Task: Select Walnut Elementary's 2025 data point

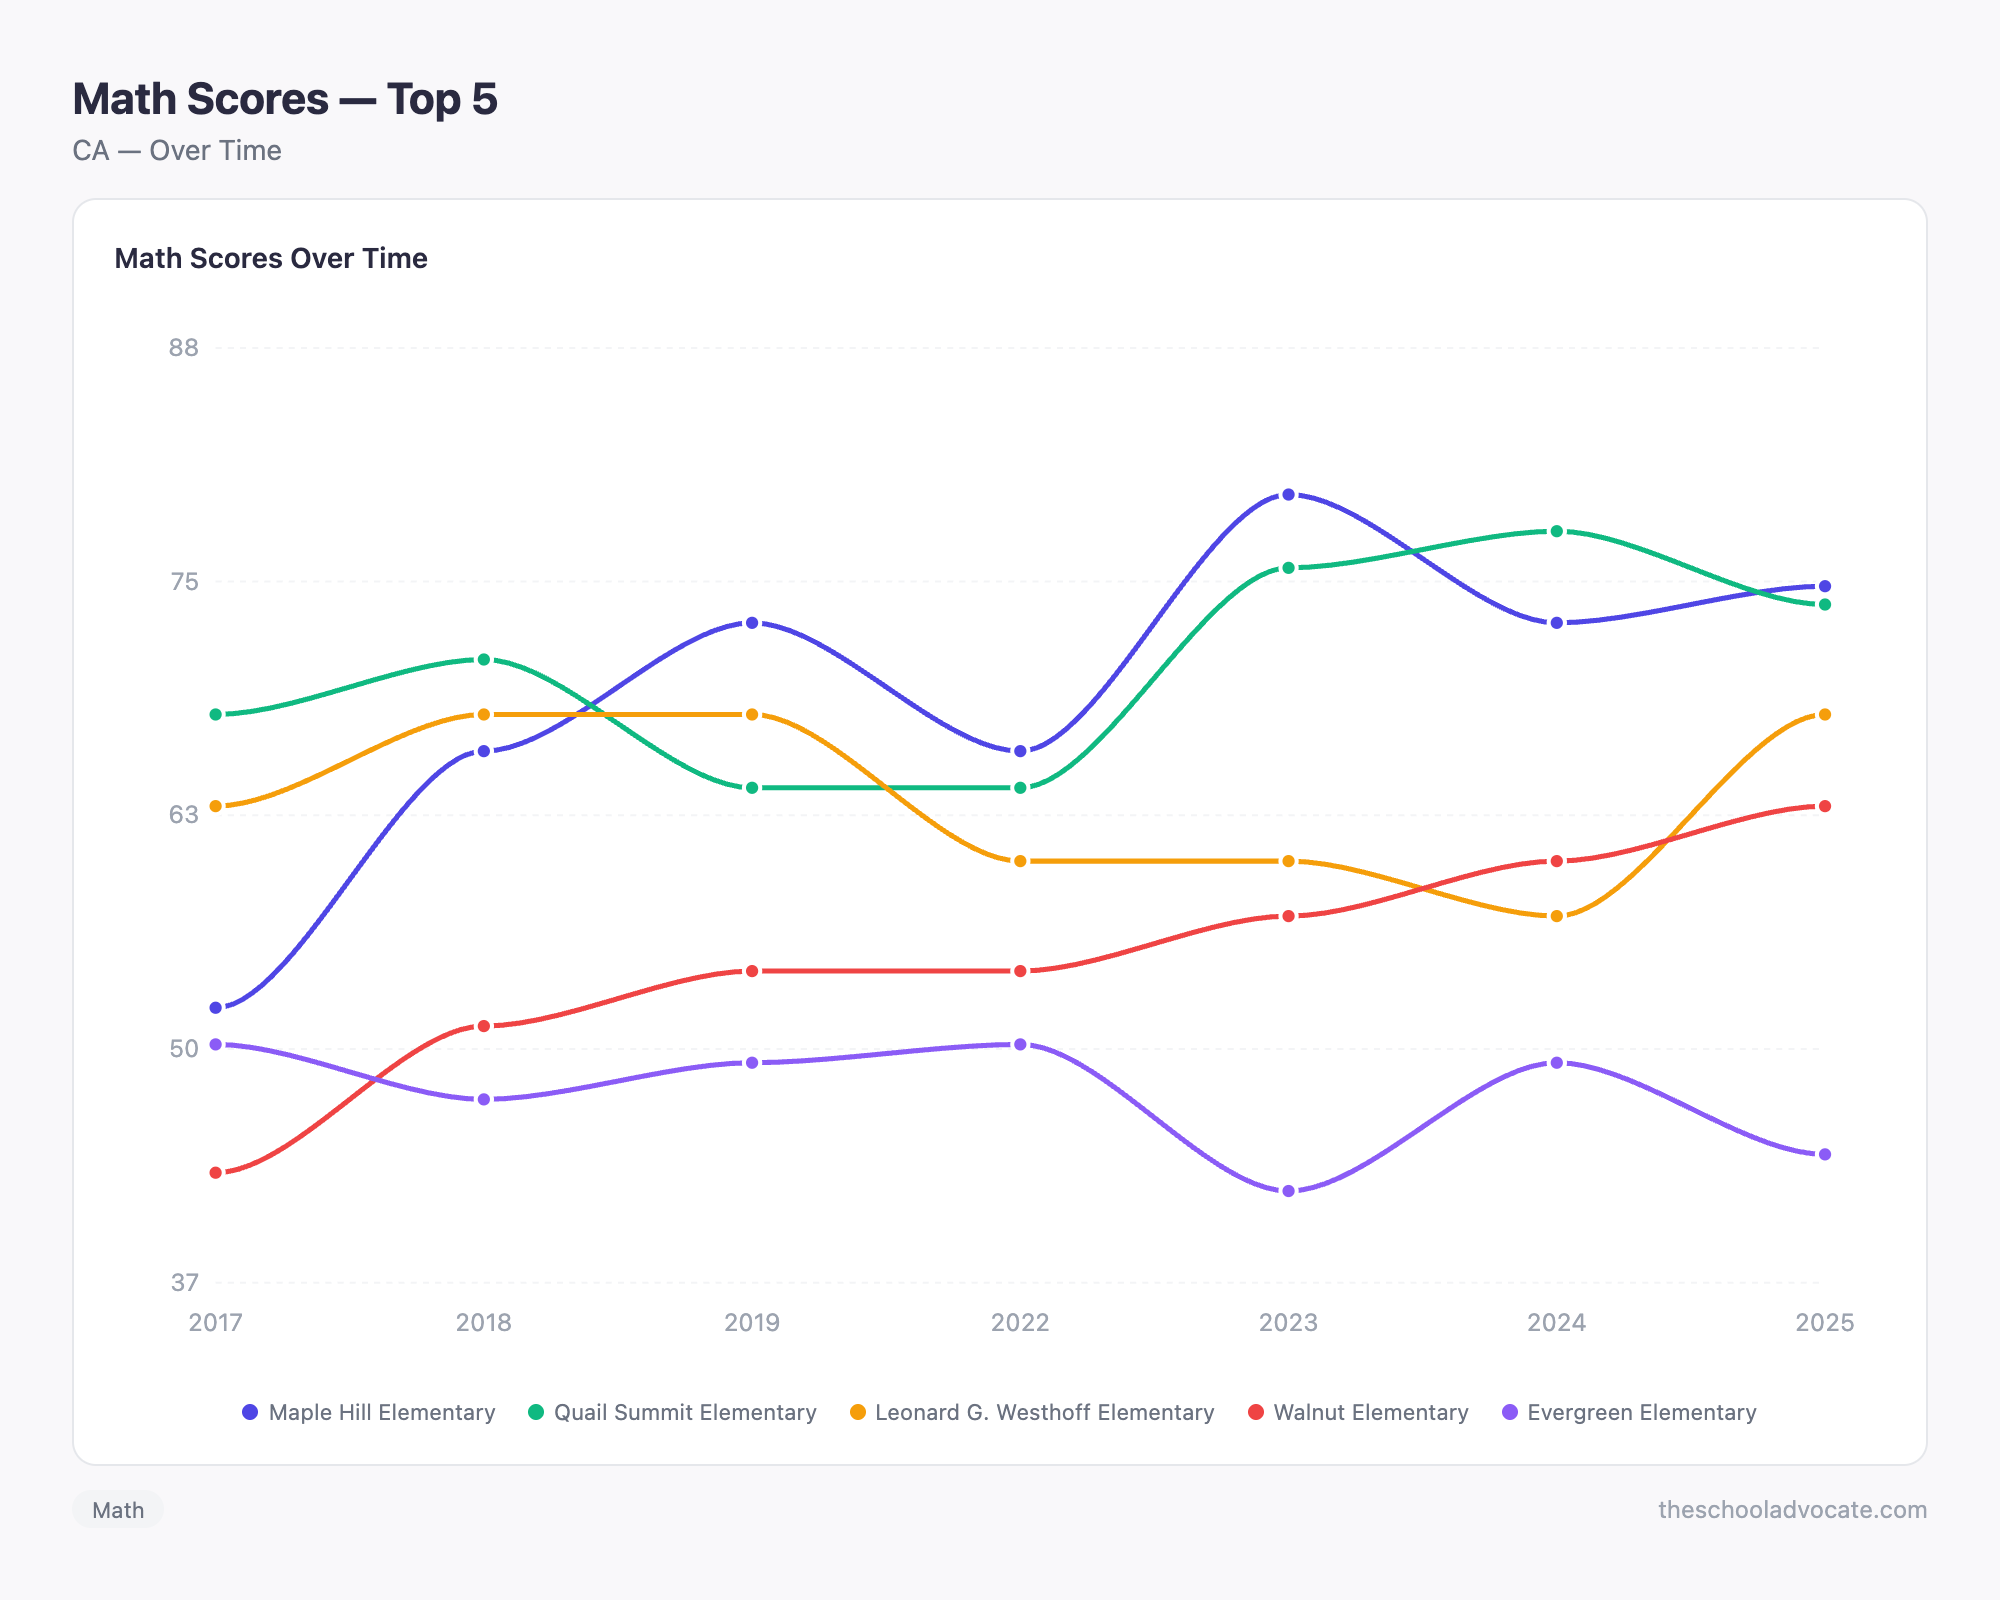Action: [1824, 806]
